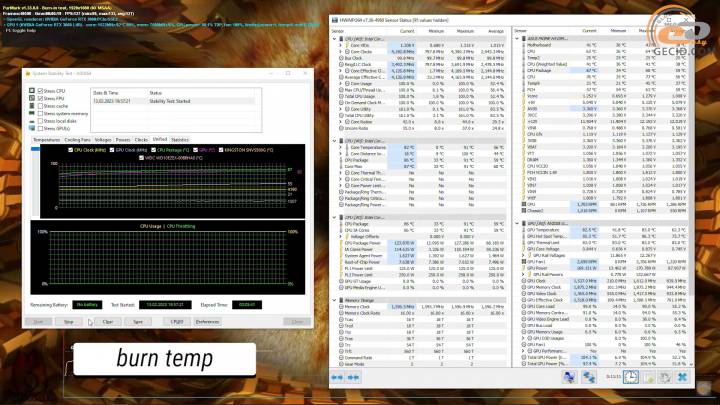This screenshot has width=720, height=405.
Task: Open Preferences in stability test
Action: click(x=207, y=321)
